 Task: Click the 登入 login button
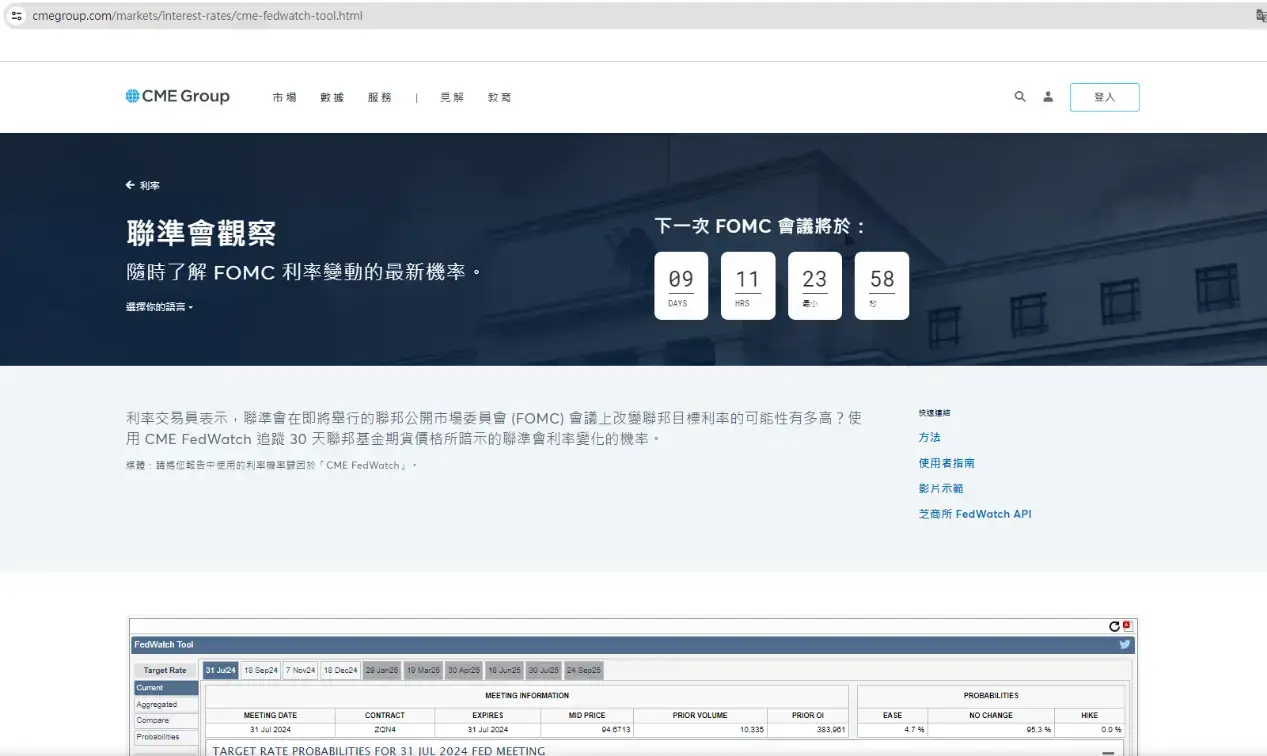click(x=1104, y=96)
